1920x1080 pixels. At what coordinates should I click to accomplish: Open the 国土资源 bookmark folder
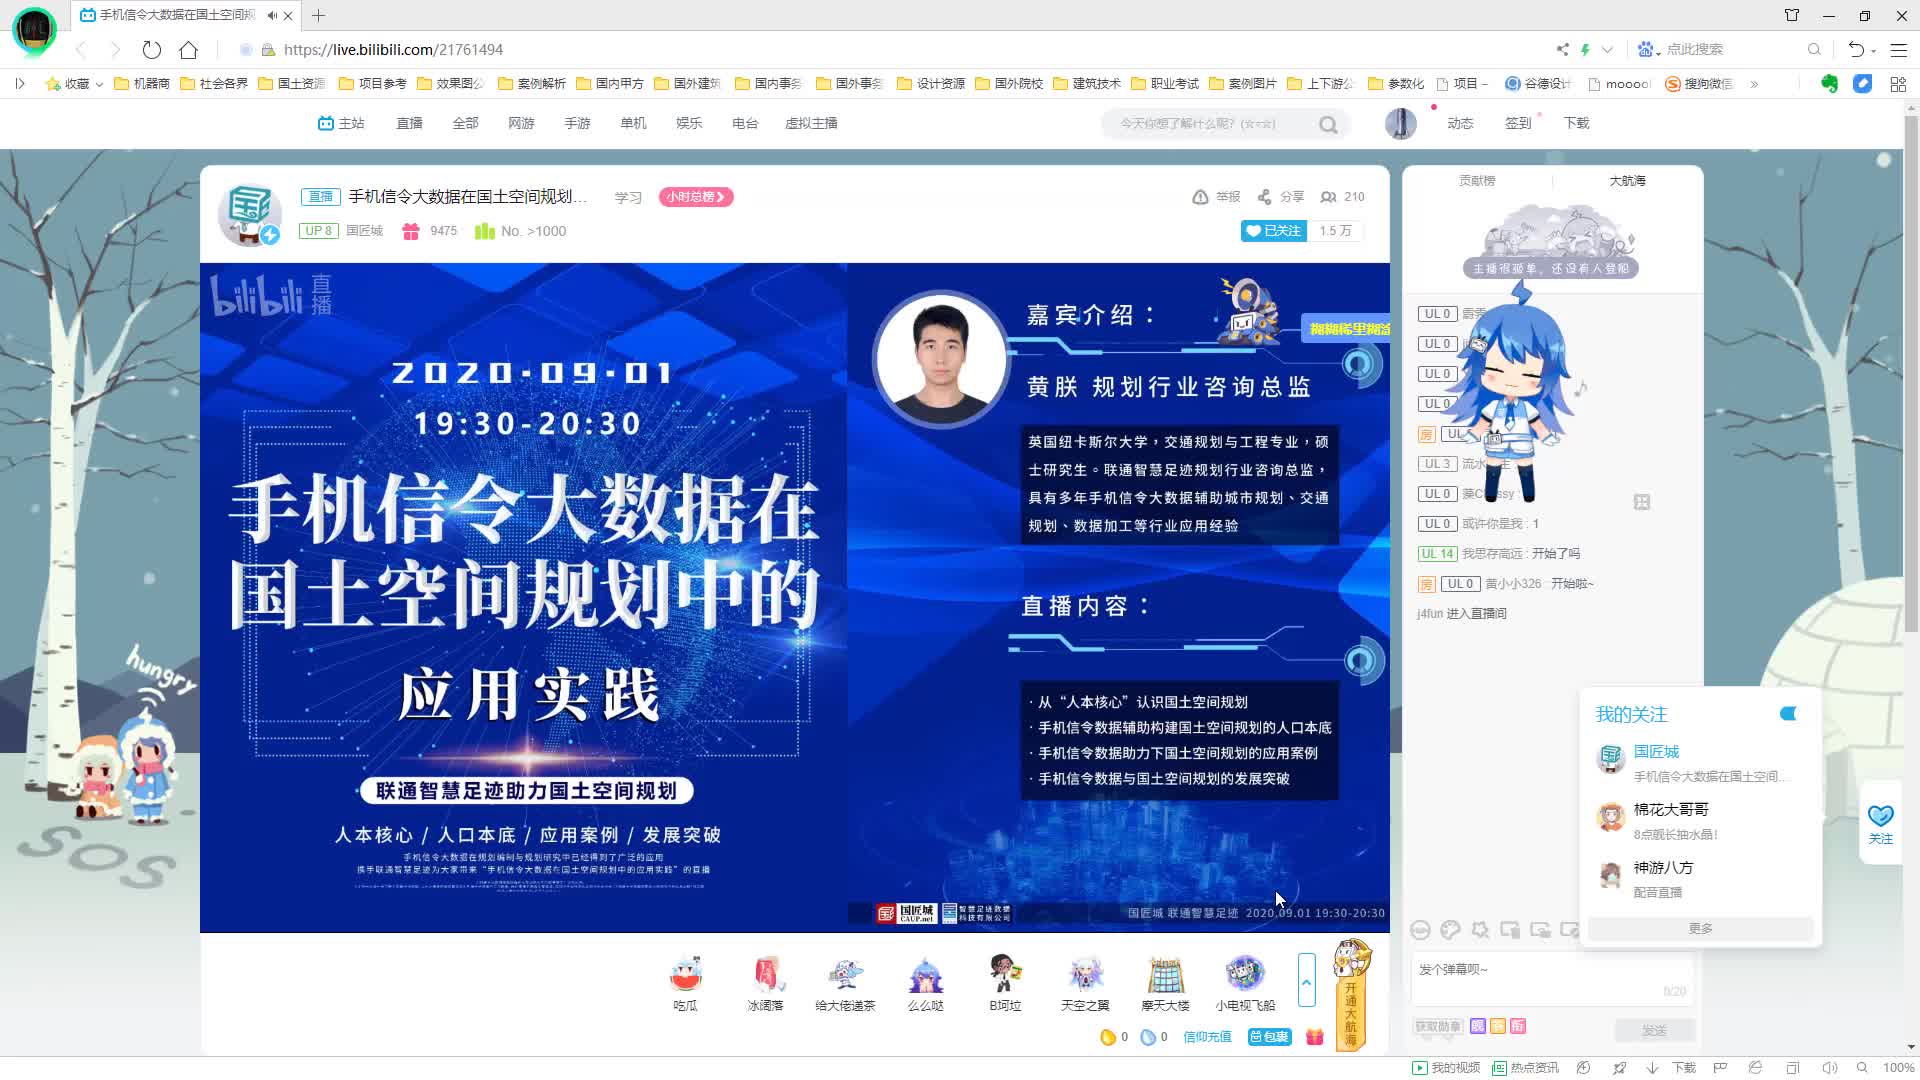(x=291, y=84)
